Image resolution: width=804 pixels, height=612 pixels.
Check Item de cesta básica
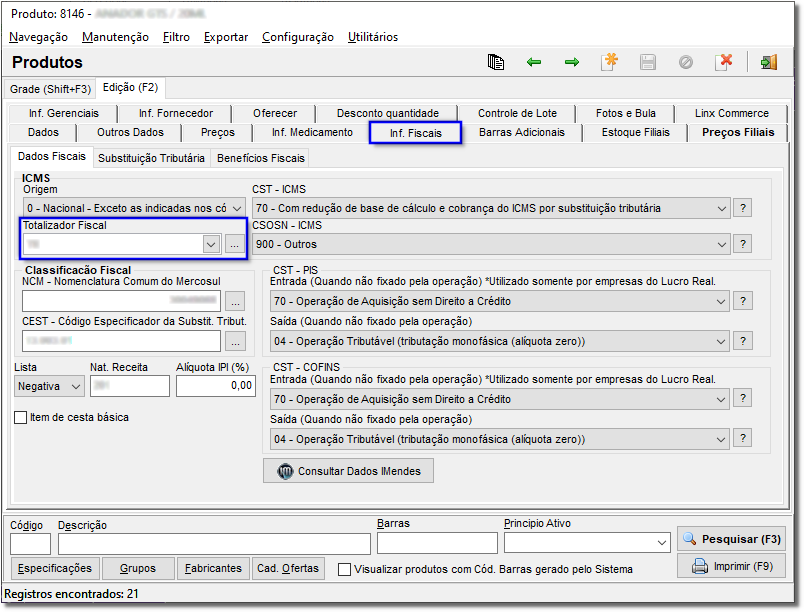click(21, 417)
